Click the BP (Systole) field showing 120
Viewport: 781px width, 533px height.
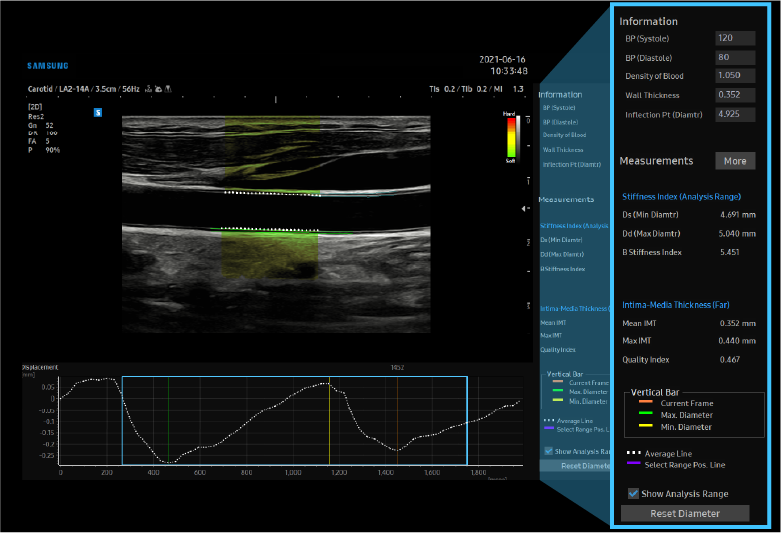(735, 38)
